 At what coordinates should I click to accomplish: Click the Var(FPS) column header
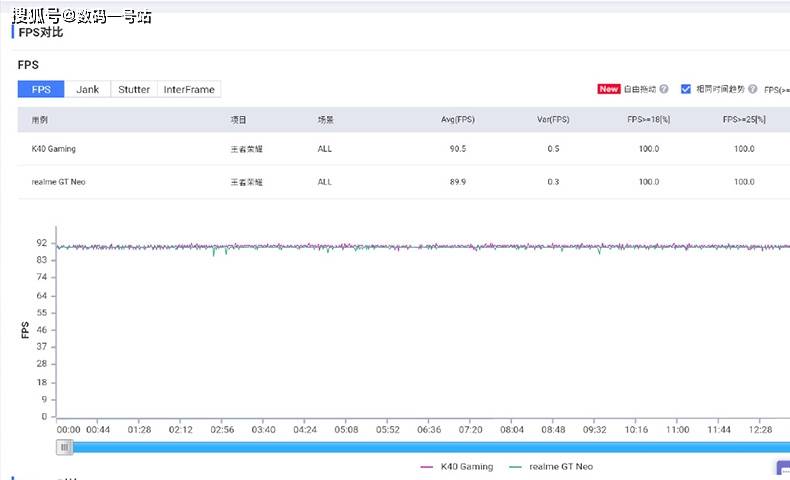[x=553, y=119]
